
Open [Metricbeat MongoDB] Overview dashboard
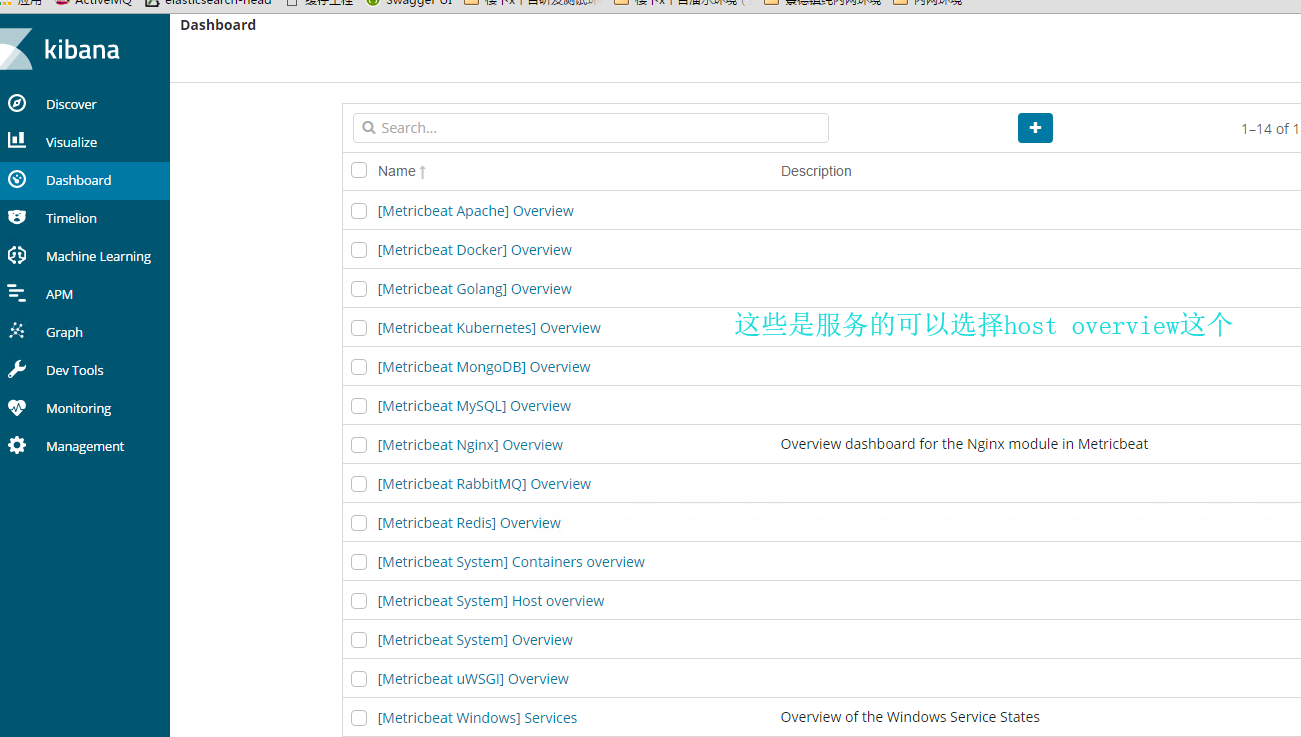484,367
